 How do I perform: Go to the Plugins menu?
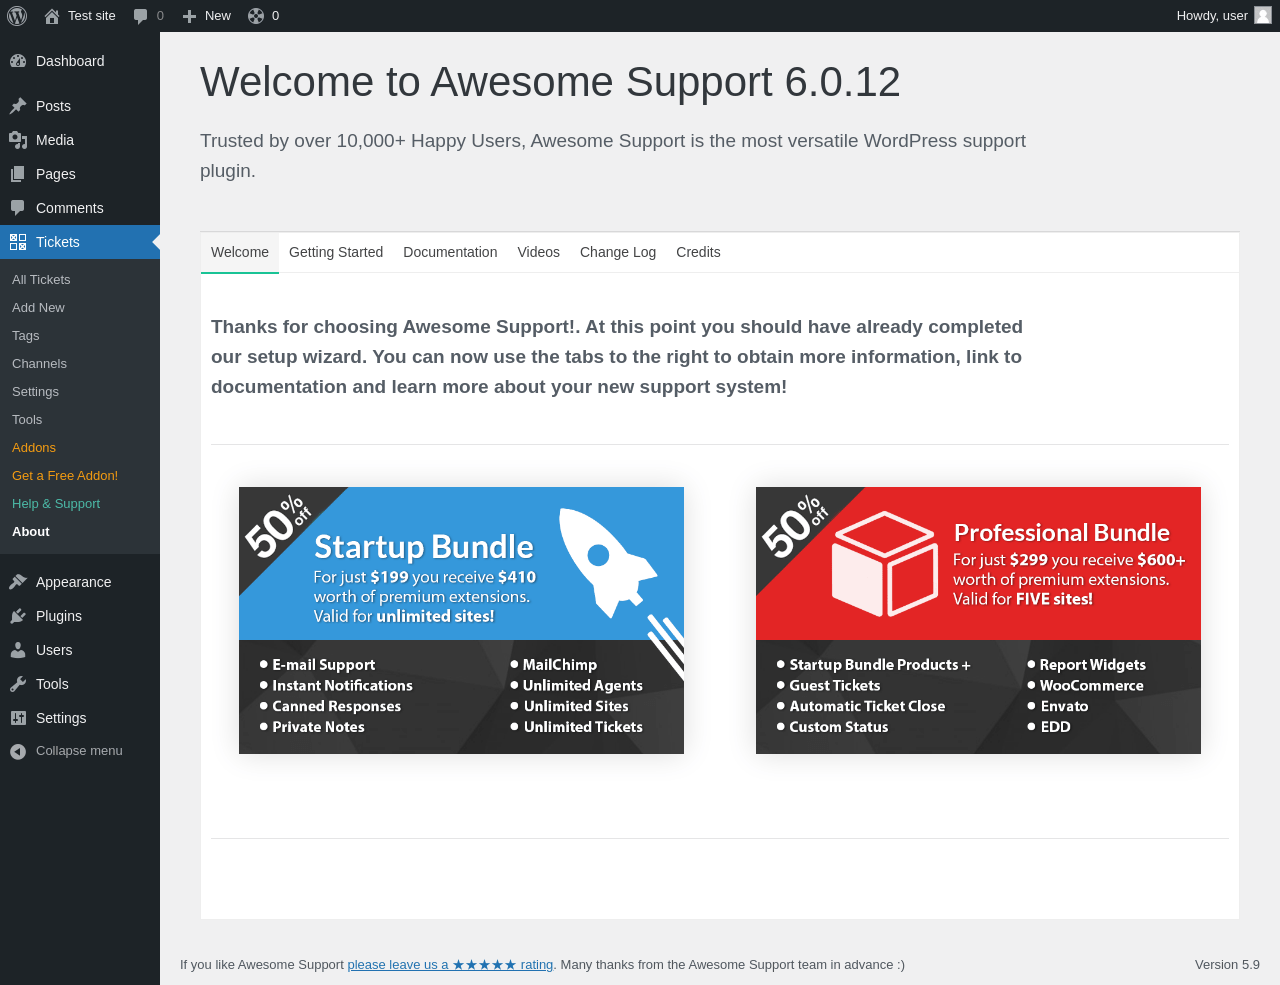tap(80, 616)
